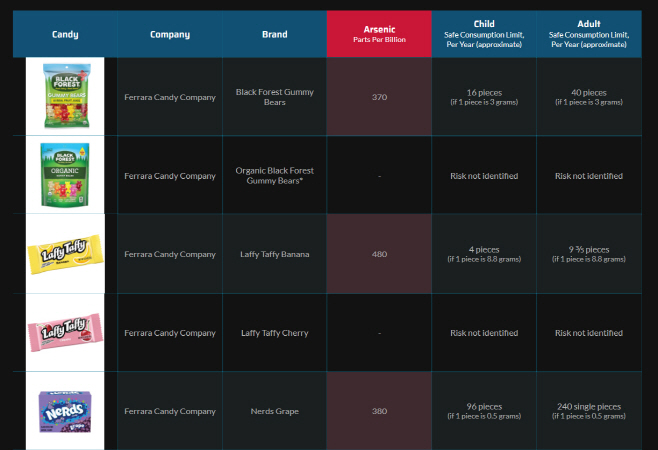Viewport: 658px width, 450px height.
Task: Select the Laffy Taffy Banana wrapper image
Action: coord(65,254)
